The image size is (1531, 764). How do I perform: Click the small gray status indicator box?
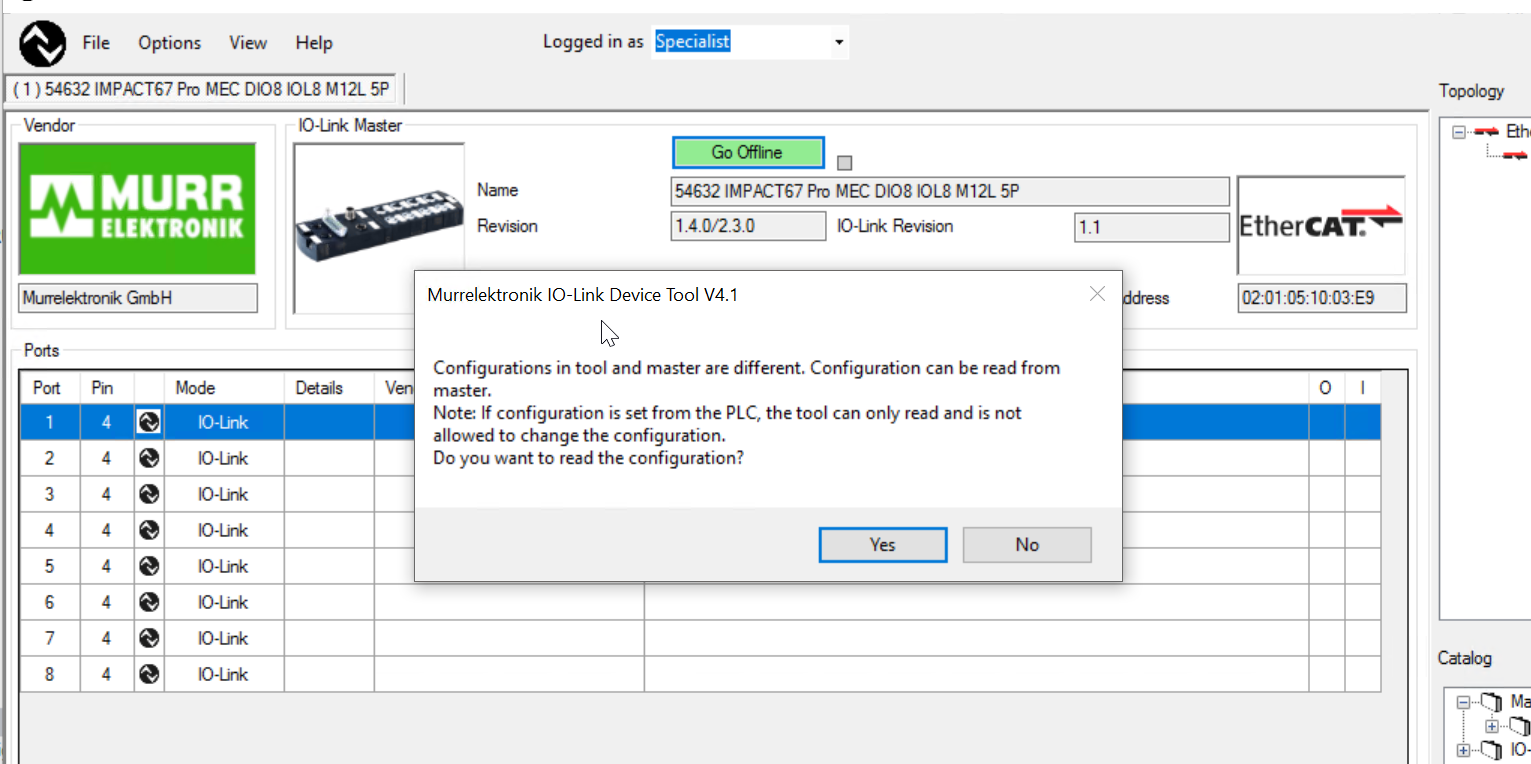[845, 163]
